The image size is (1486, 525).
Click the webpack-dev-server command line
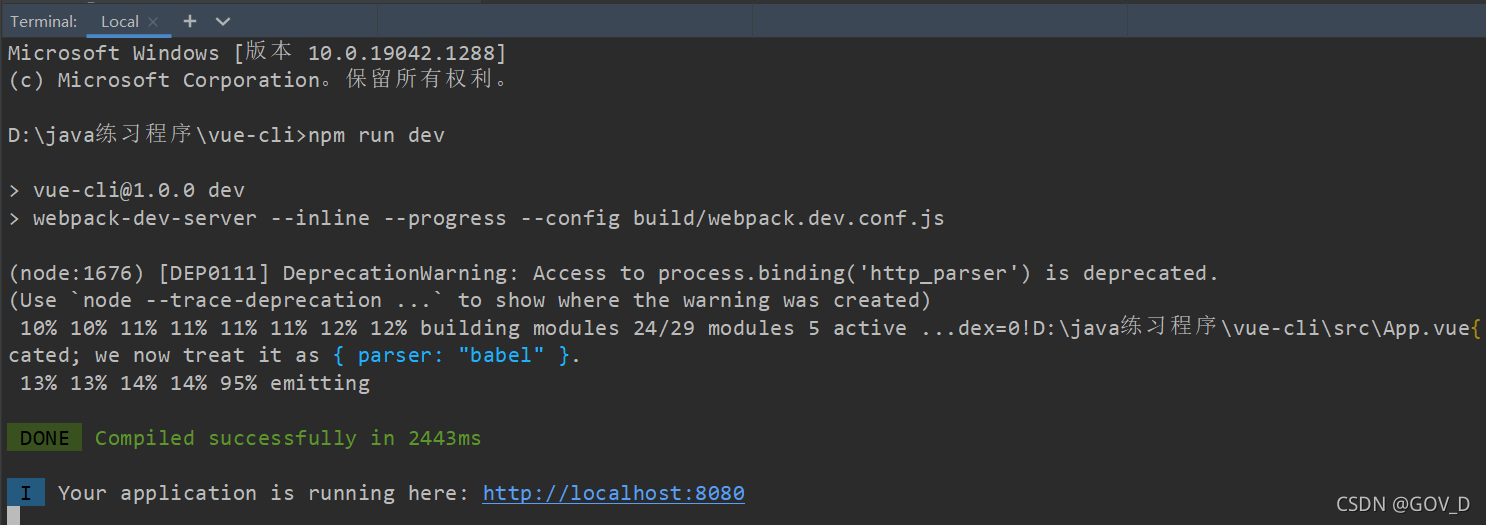tap(476, 218)
